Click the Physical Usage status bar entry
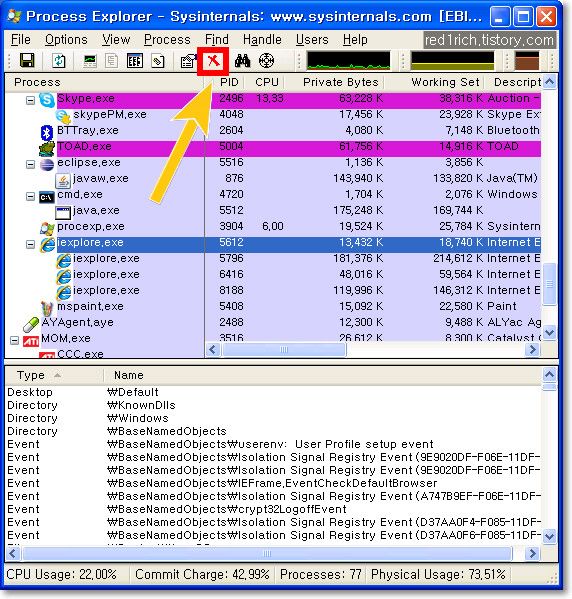 (x=438, y=574)
